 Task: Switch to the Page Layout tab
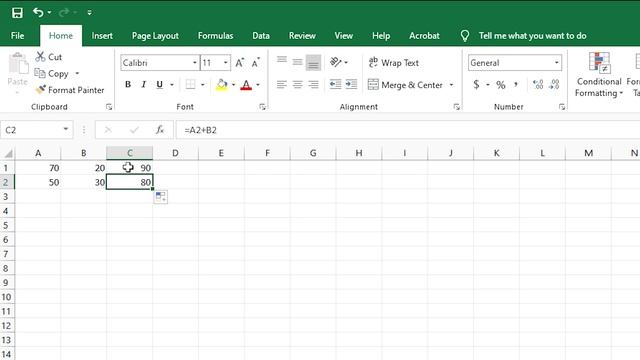[x=155, y=36]
